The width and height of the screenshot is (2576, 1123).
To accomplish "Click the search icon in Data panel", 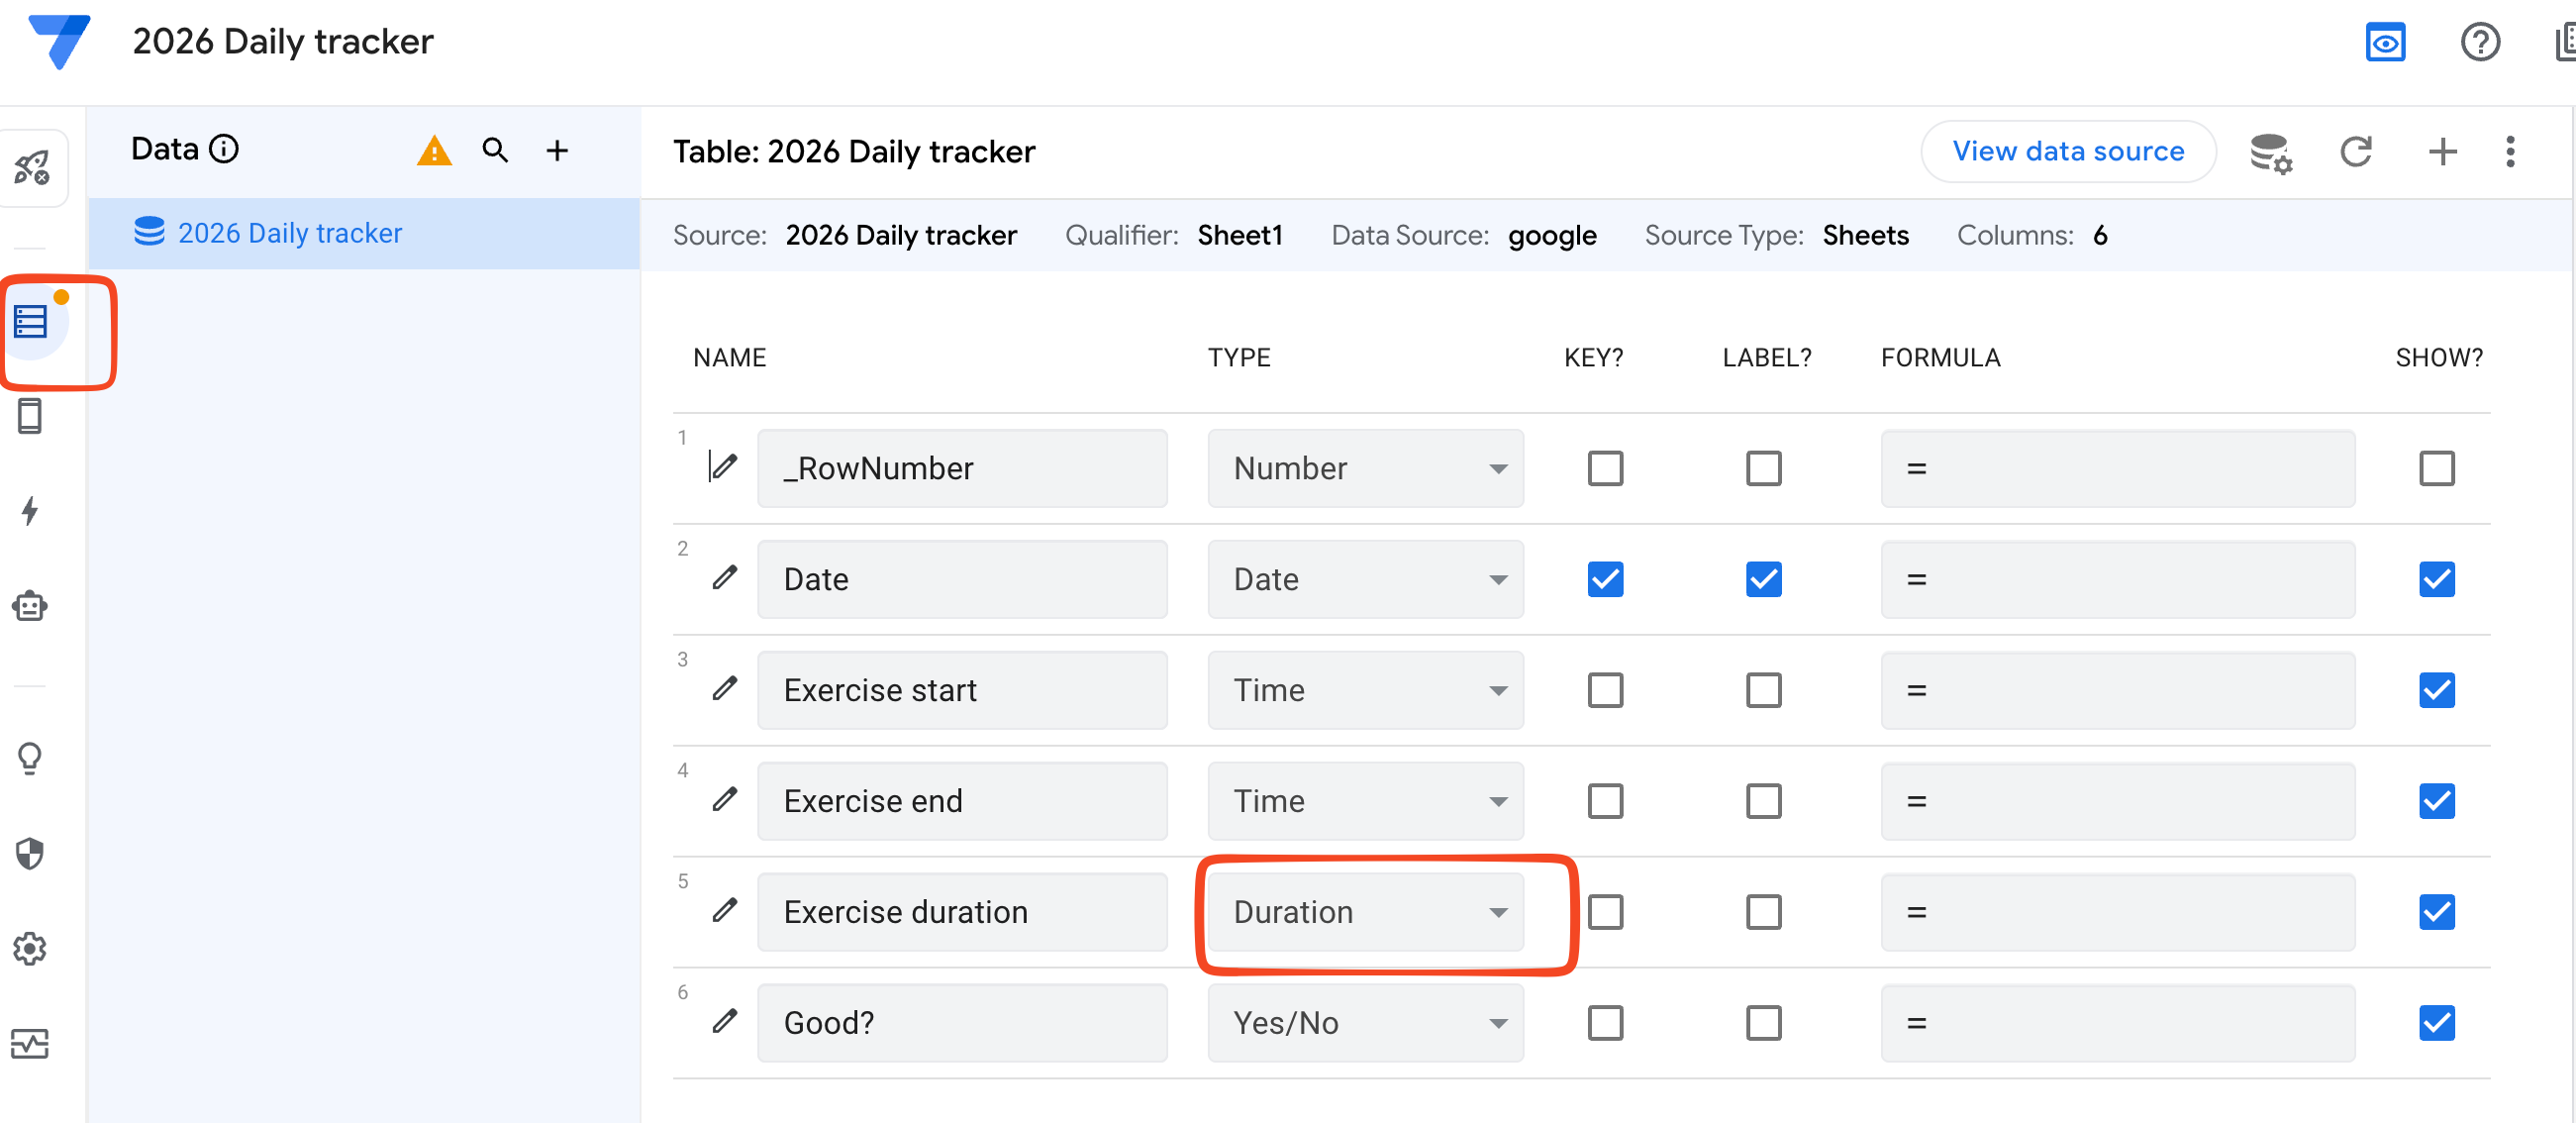I will 495,151.
